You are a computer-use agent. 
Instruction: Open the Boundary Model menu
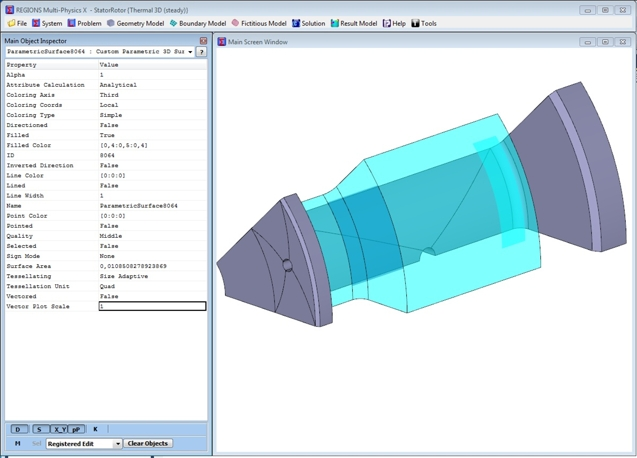[x=197, y=23]
